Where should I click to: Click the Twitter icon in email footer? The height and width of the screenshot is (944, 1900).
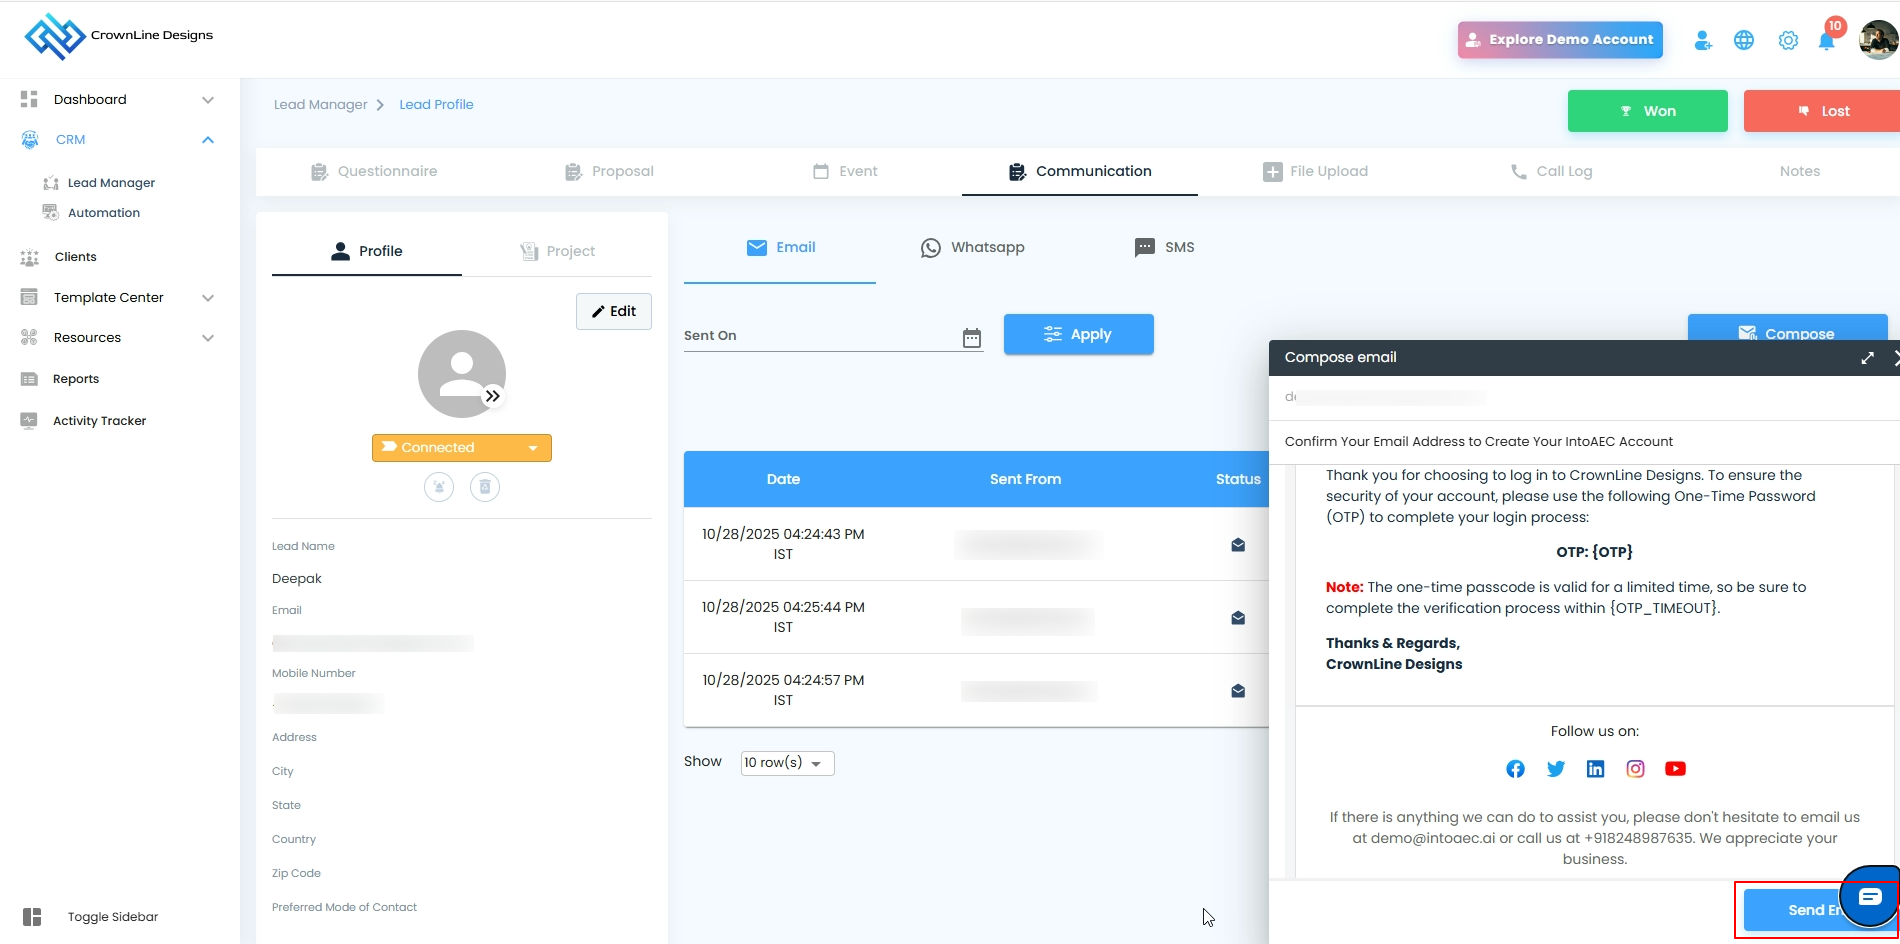pos(1556,769)
